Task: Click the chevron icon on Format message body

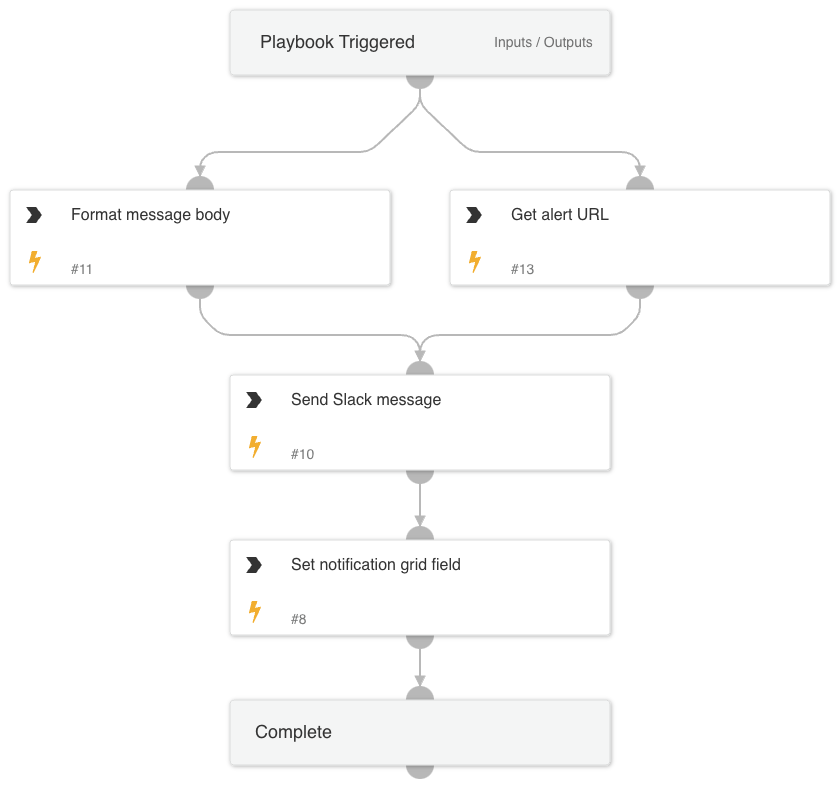Action: (34, 215)
